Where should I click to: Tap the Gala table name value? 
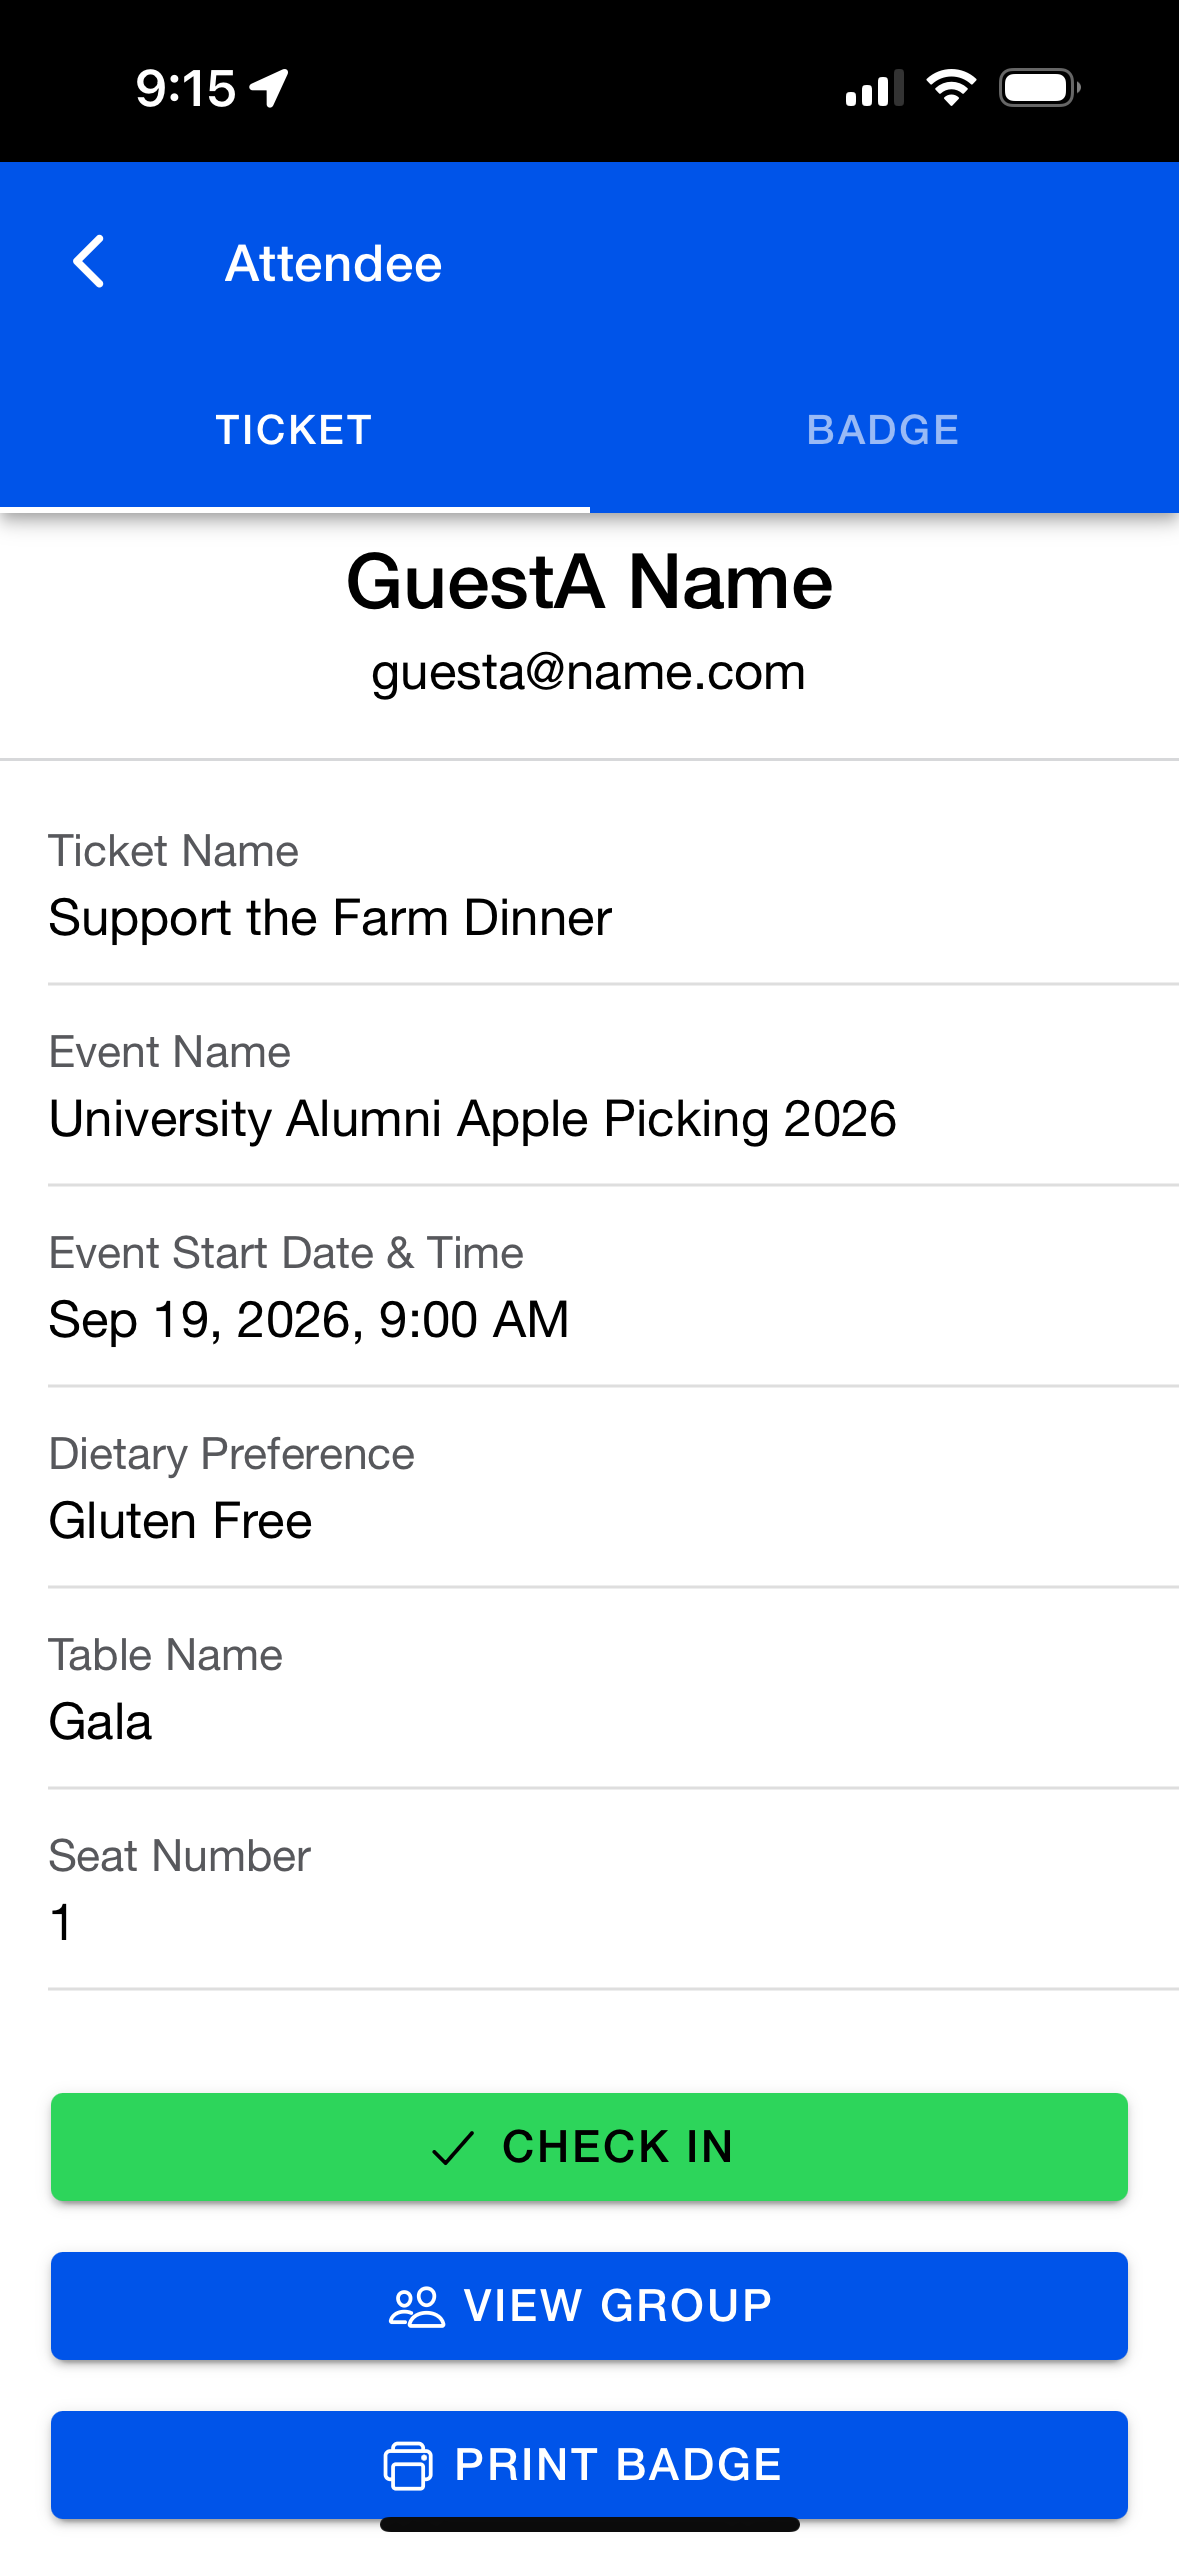(x=100, y=1722)
